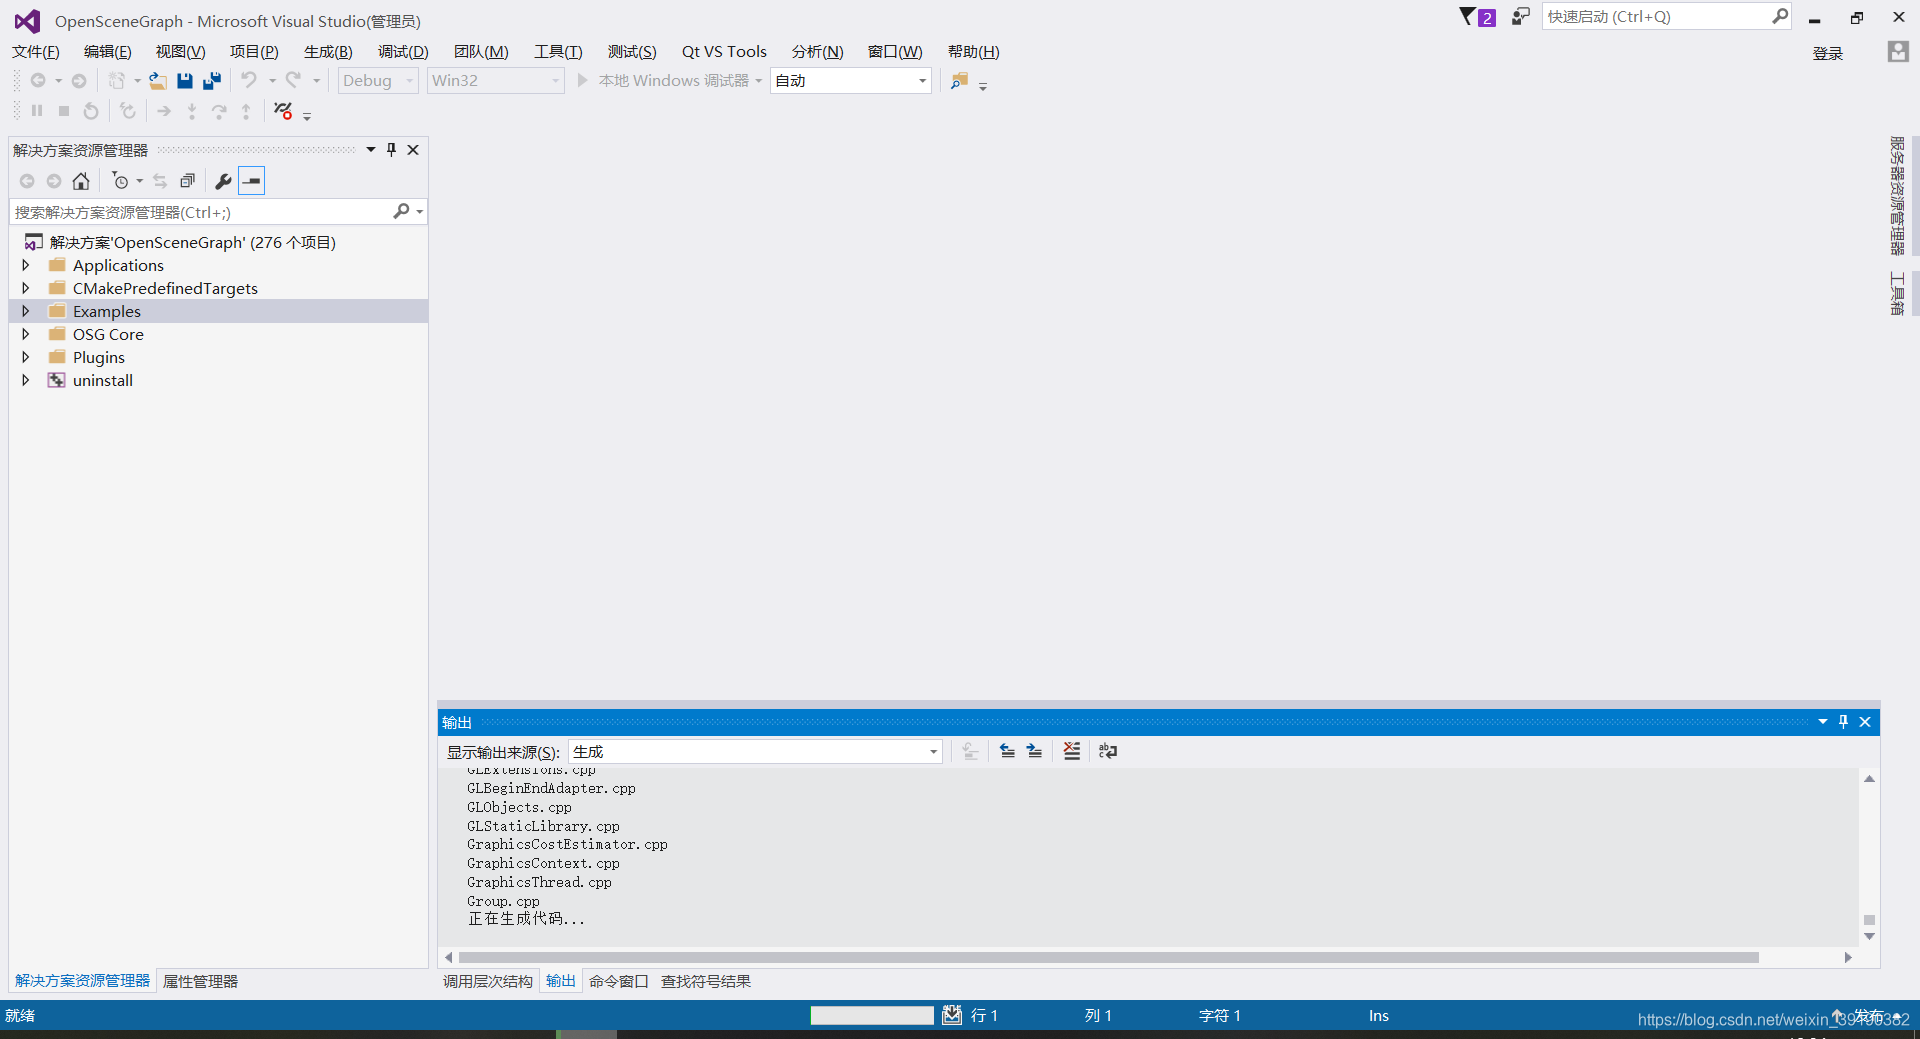Click the Pause debugging icon
Viewport: 1920px width, 1039px height.
coord(37,111)
